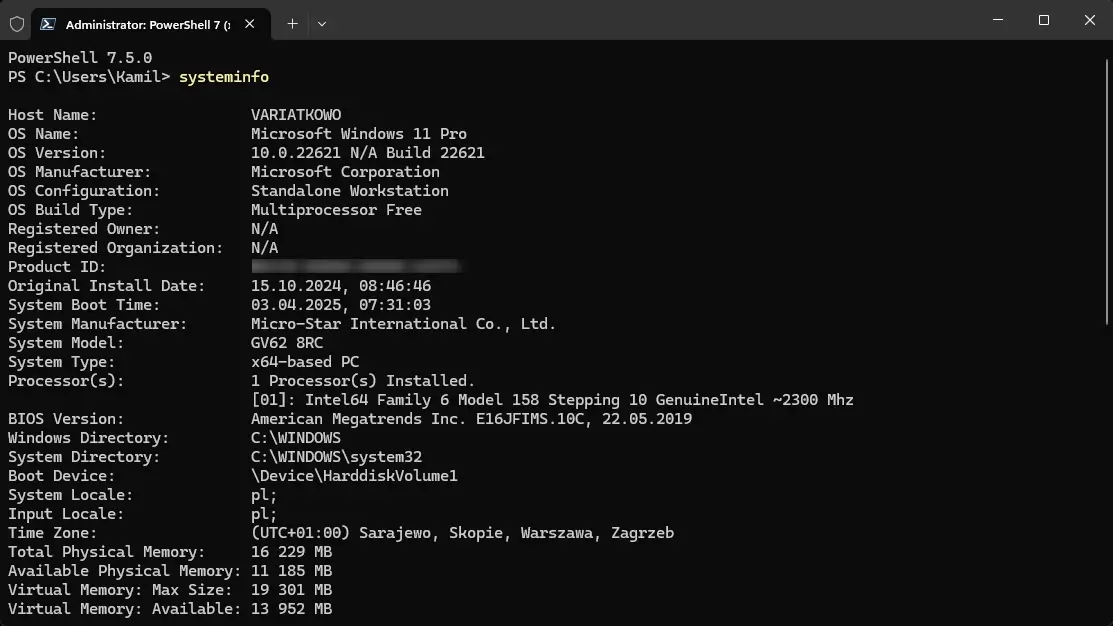The height and width of the screenshot is (626, 1113).
Task: Click the VARIATKOWO host name value
Action: (296, 115)
